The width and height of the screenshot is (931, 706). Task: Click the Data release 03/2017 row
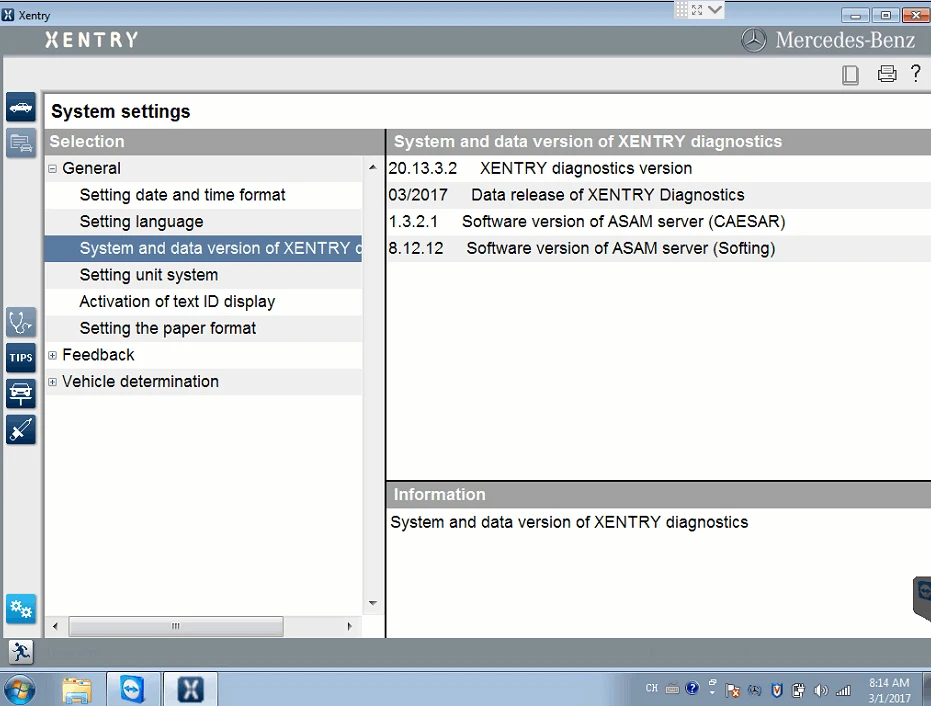(658, 195)
